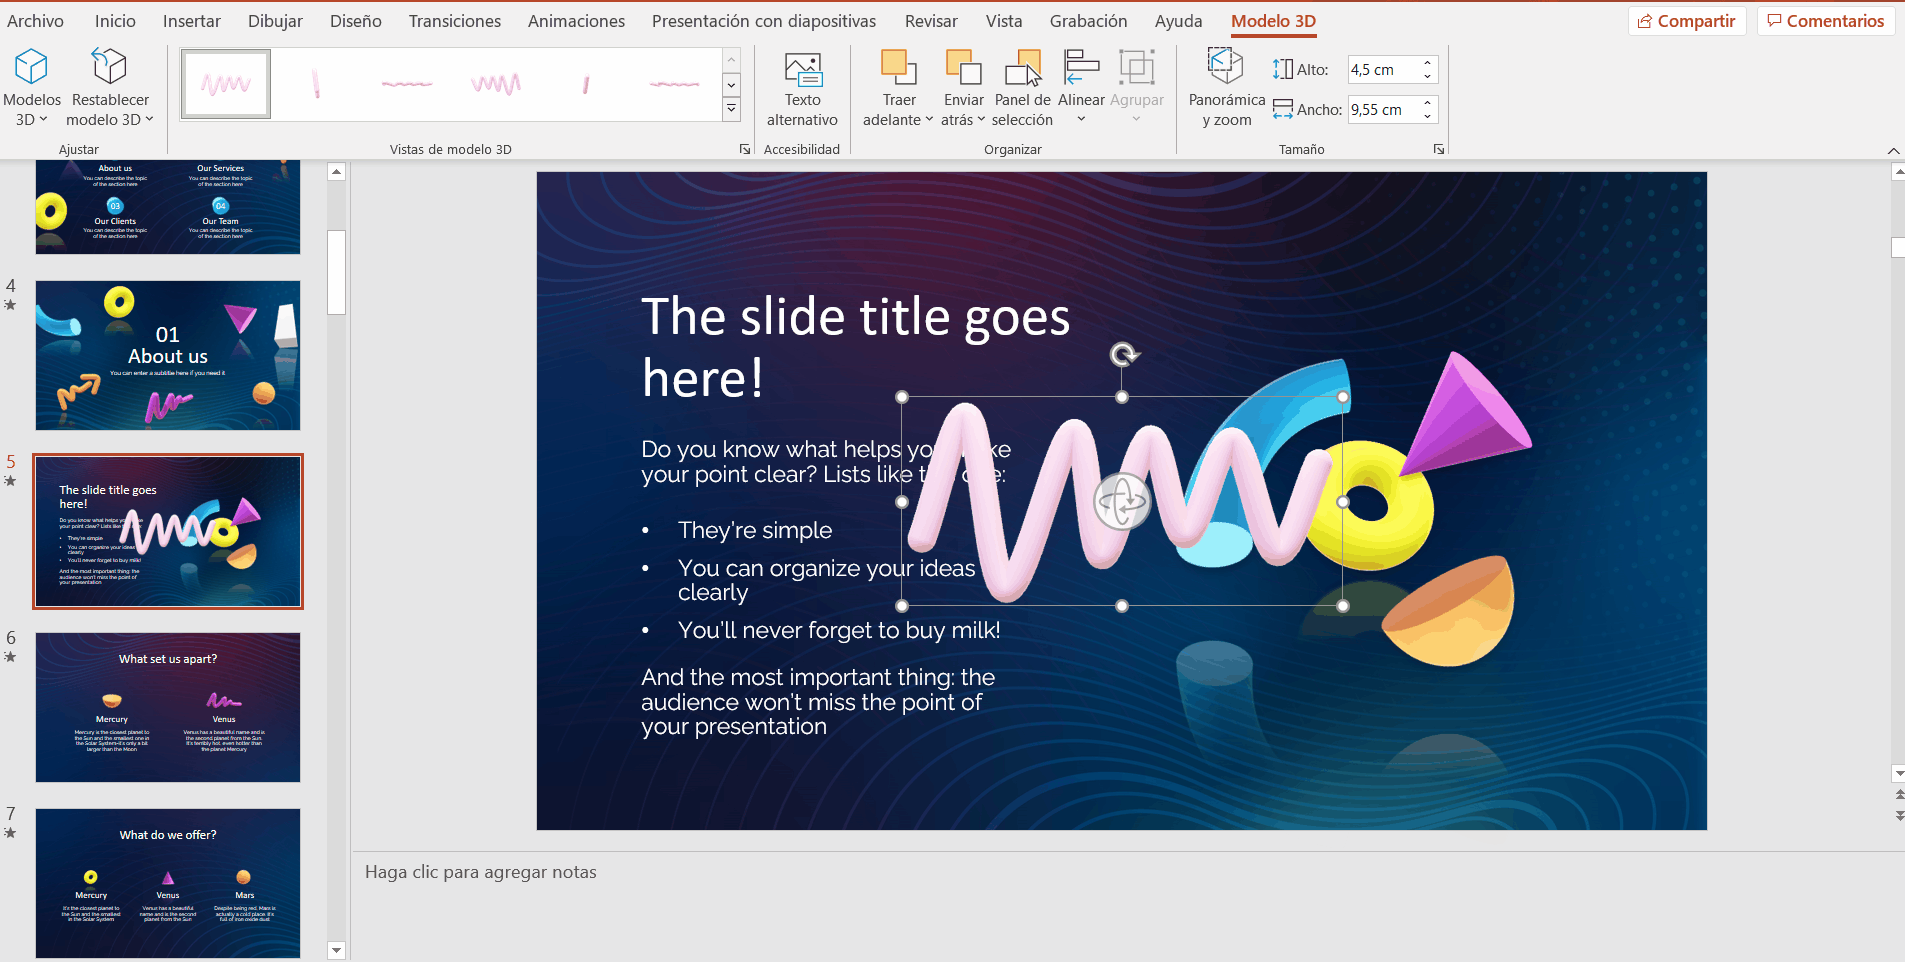Select slide 6 thumbnail What set us apart
This screenshot has width=1905, height=962.
click(x=168, y=707)
